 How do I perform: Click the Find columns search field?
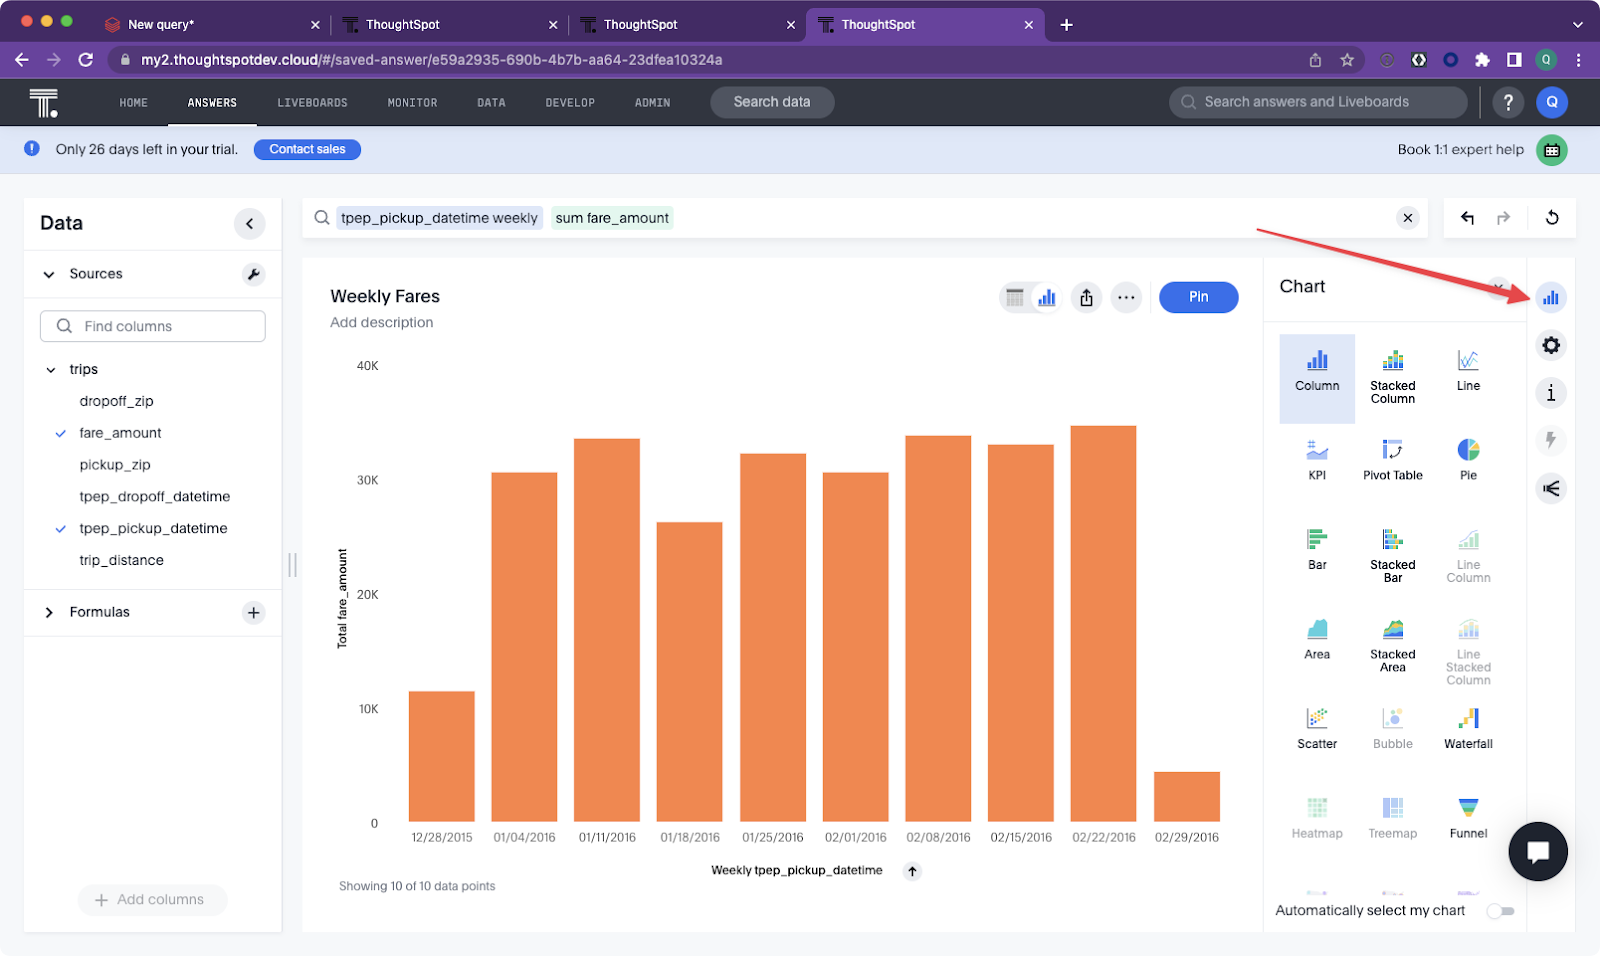(x=153, y=326)
